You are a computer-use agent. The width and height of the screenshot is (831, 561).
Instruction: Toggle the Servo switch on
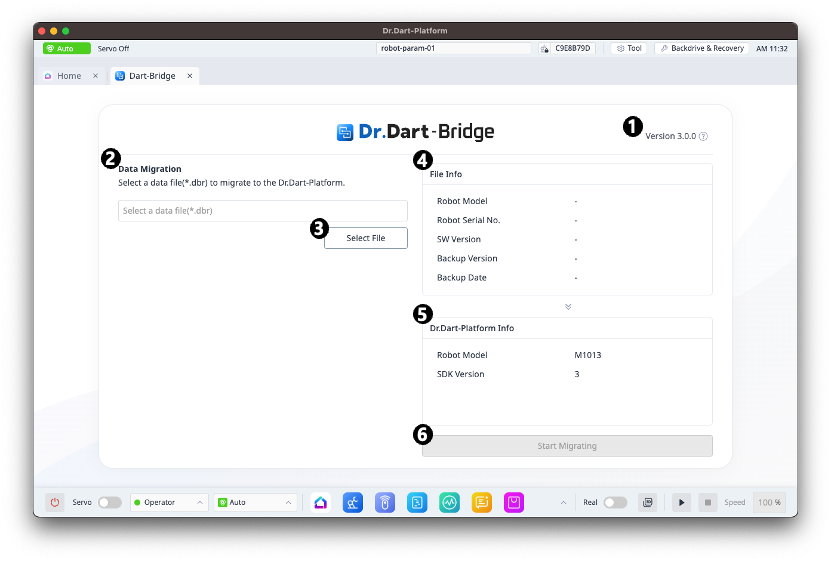(109, 502)
